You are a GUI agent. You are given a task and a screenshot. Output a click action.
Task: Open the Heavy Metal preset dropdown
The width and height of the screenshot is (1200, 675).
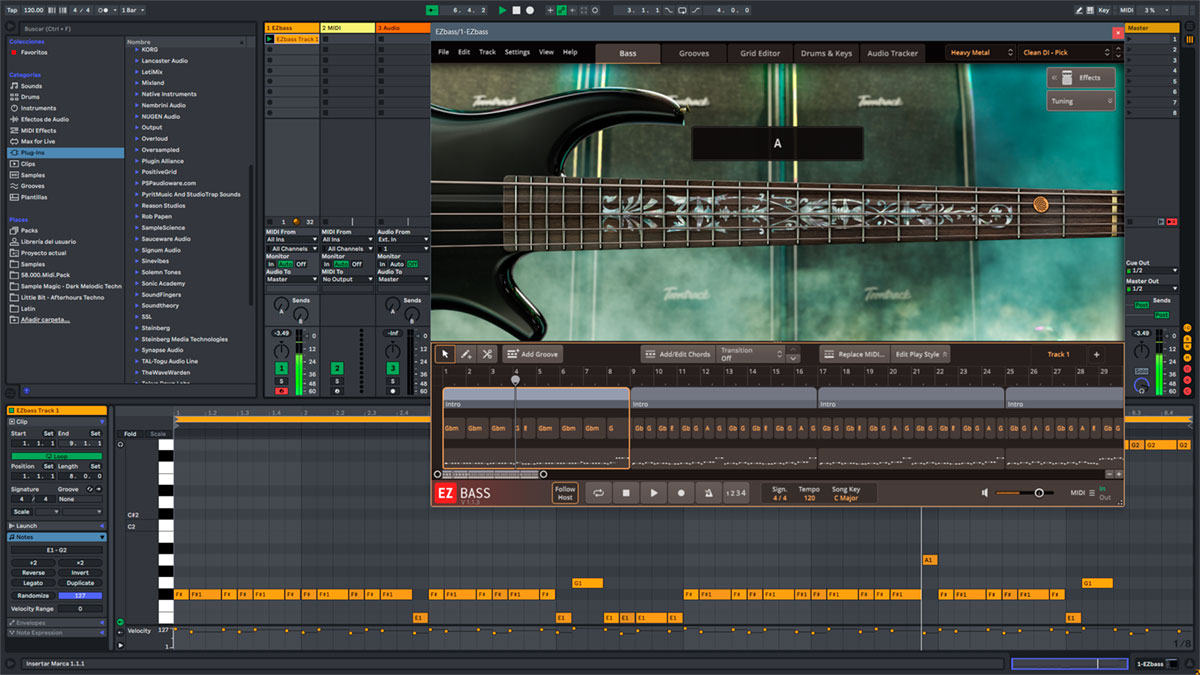[981, 53]
